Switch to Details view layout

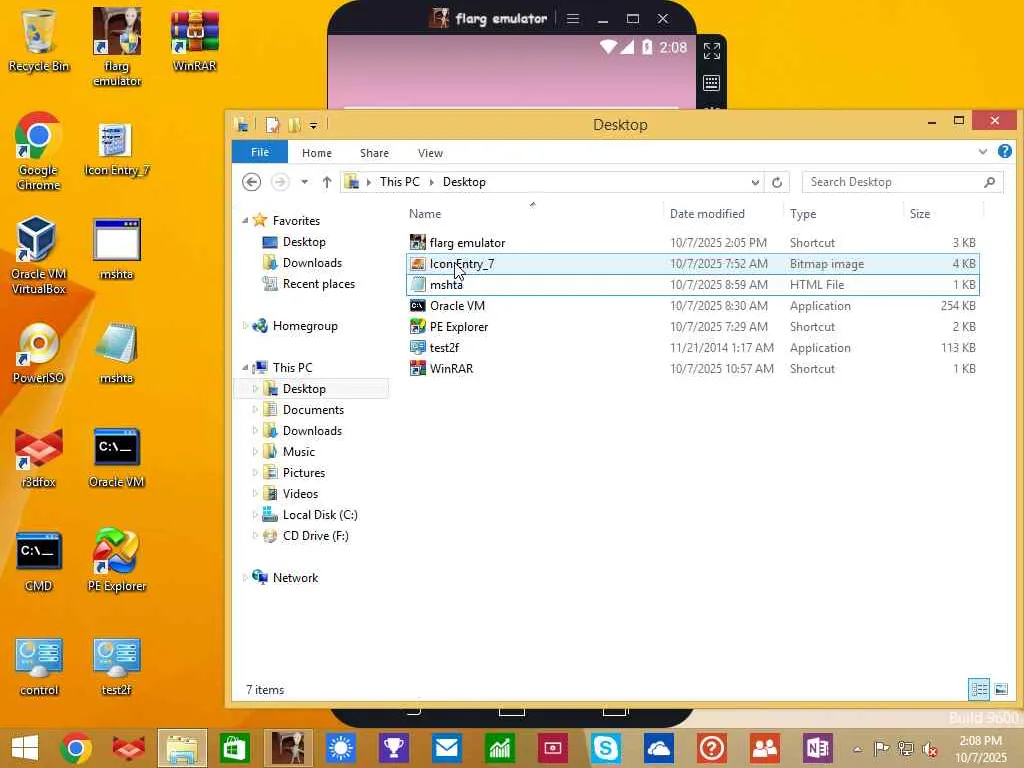pyautogui.click(x=978, y=689)
